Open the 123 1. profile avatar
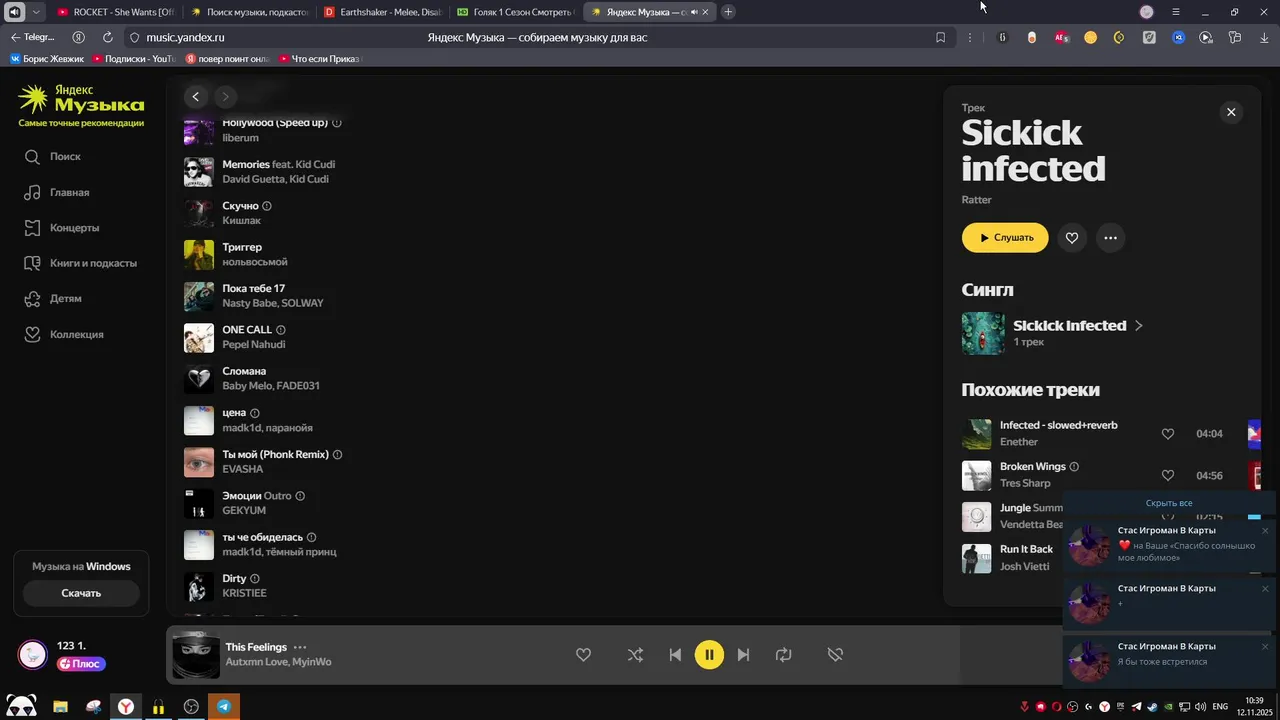The width and height of the screenshot is (1280, 720). tap(33, 655)
